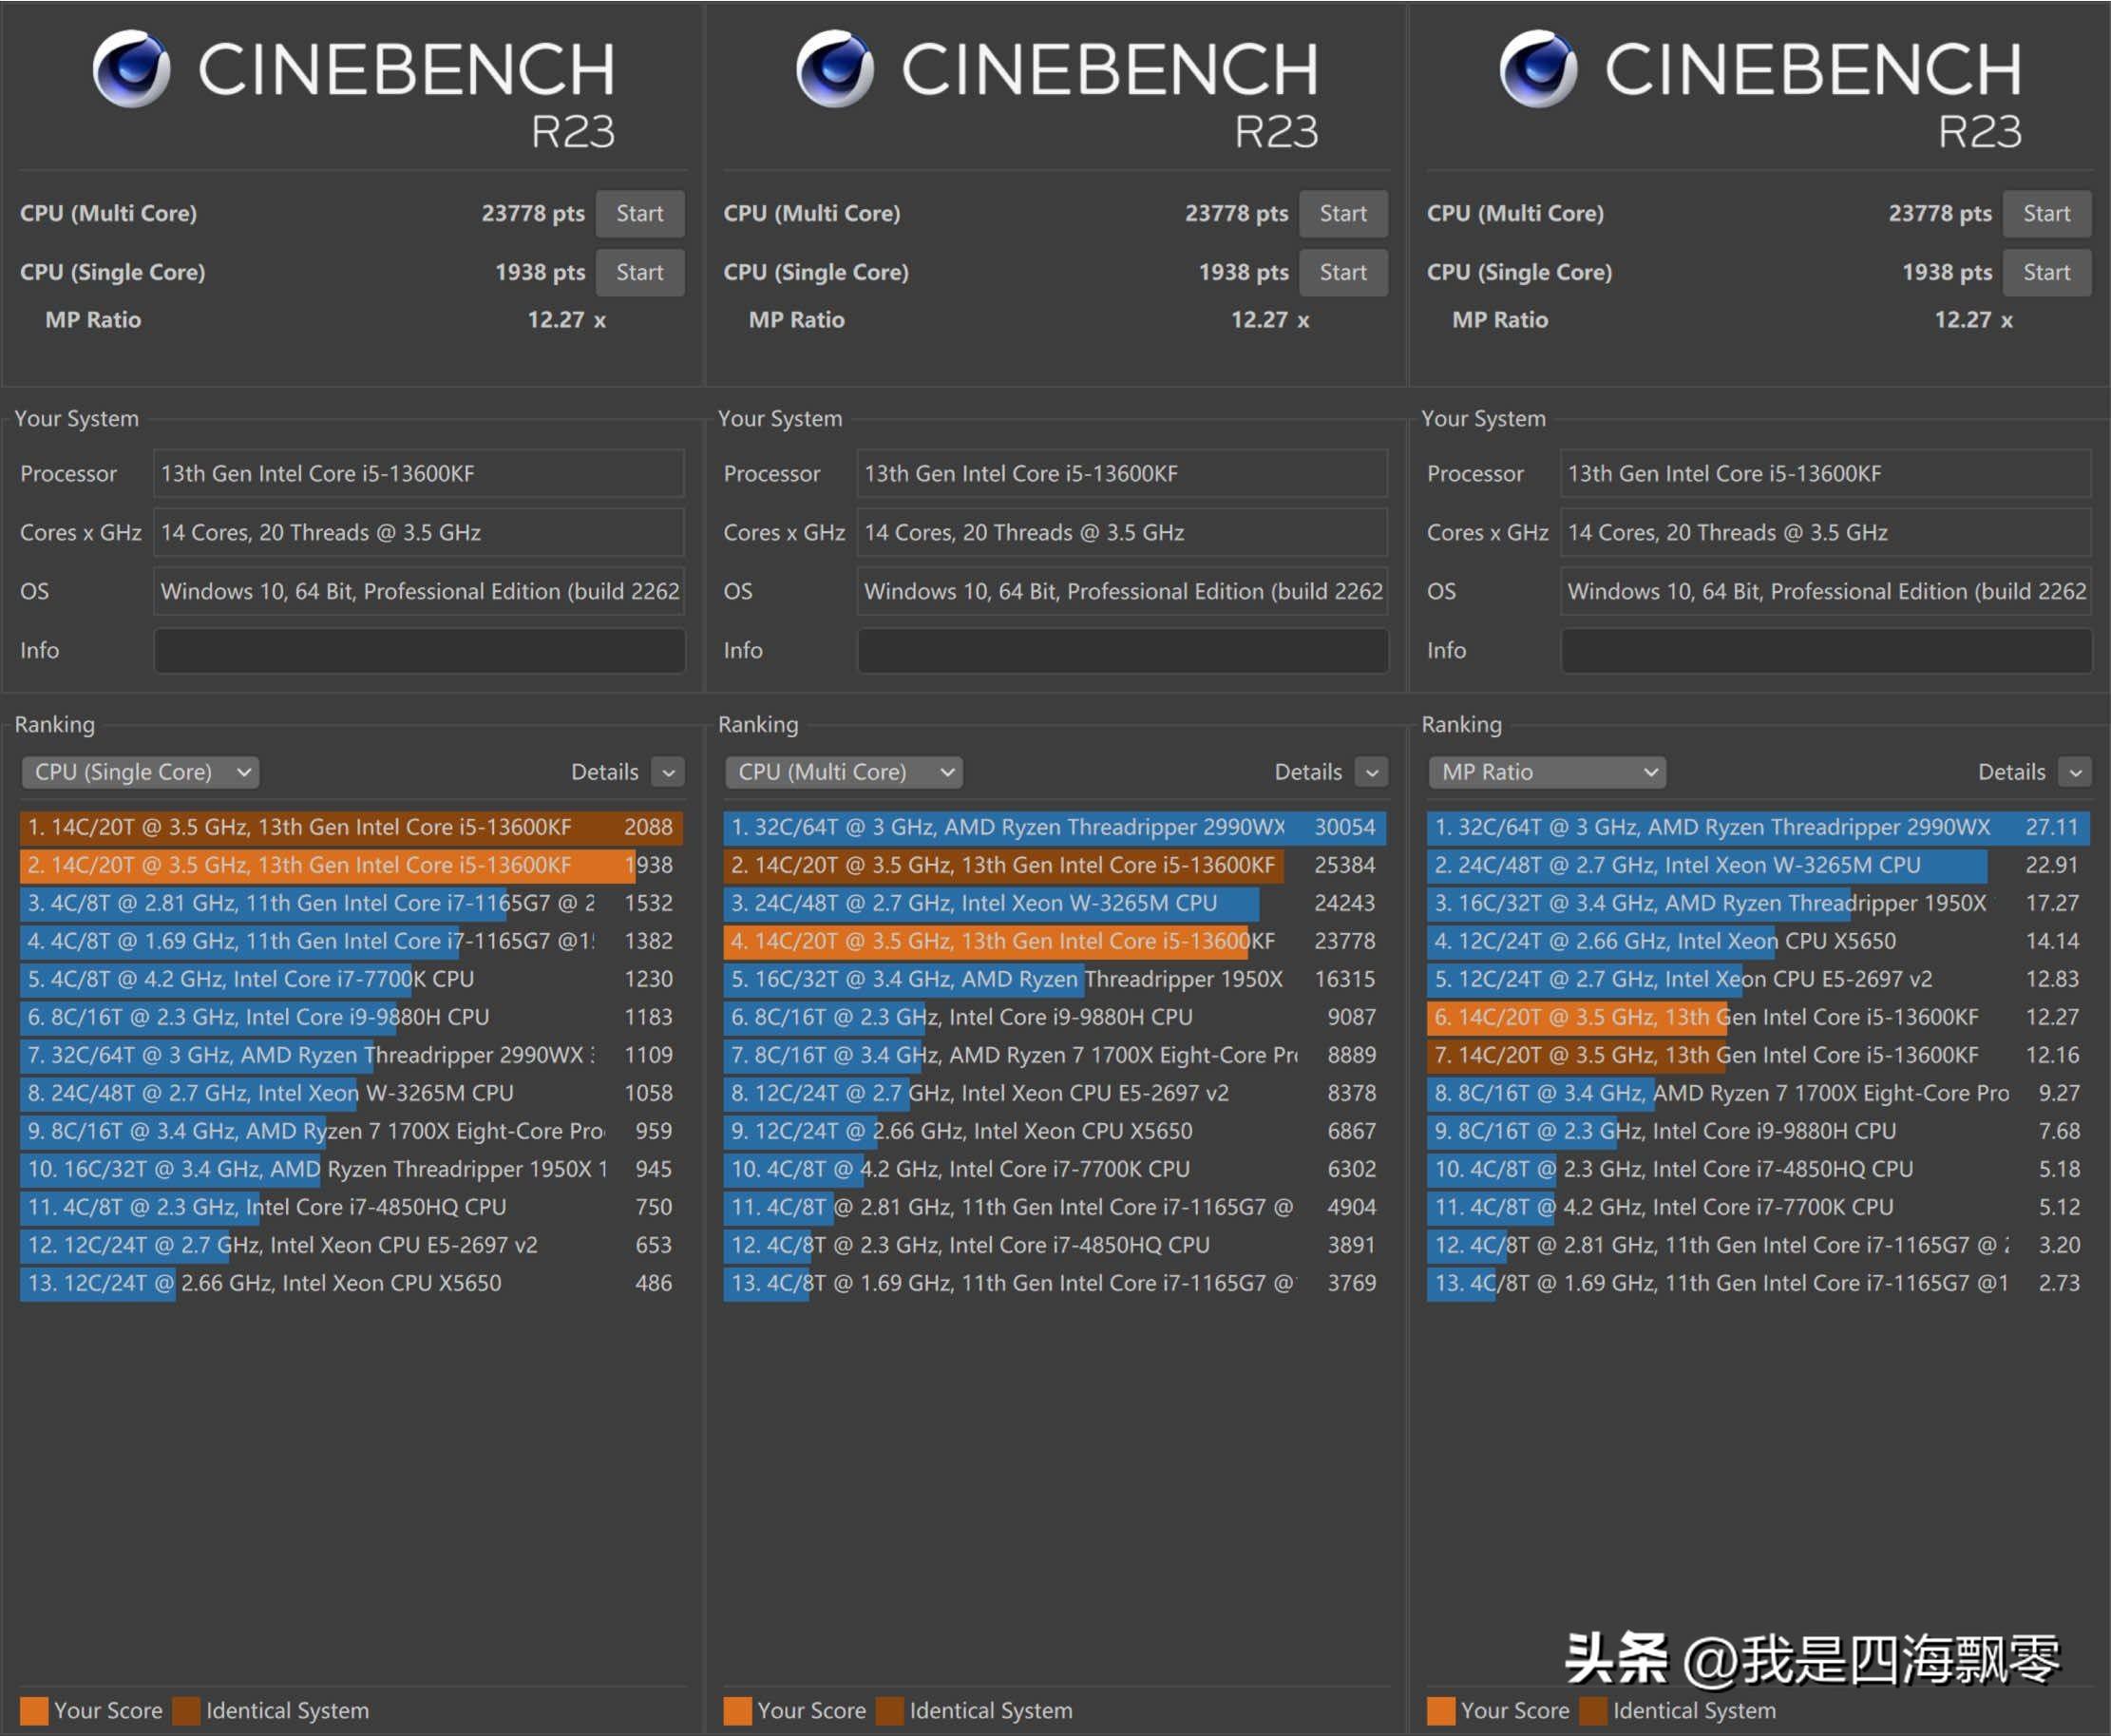Viewport: 2111px width, 1736px height.
Task: Click the Info field in right panel
Action: tap(1826, 650)
